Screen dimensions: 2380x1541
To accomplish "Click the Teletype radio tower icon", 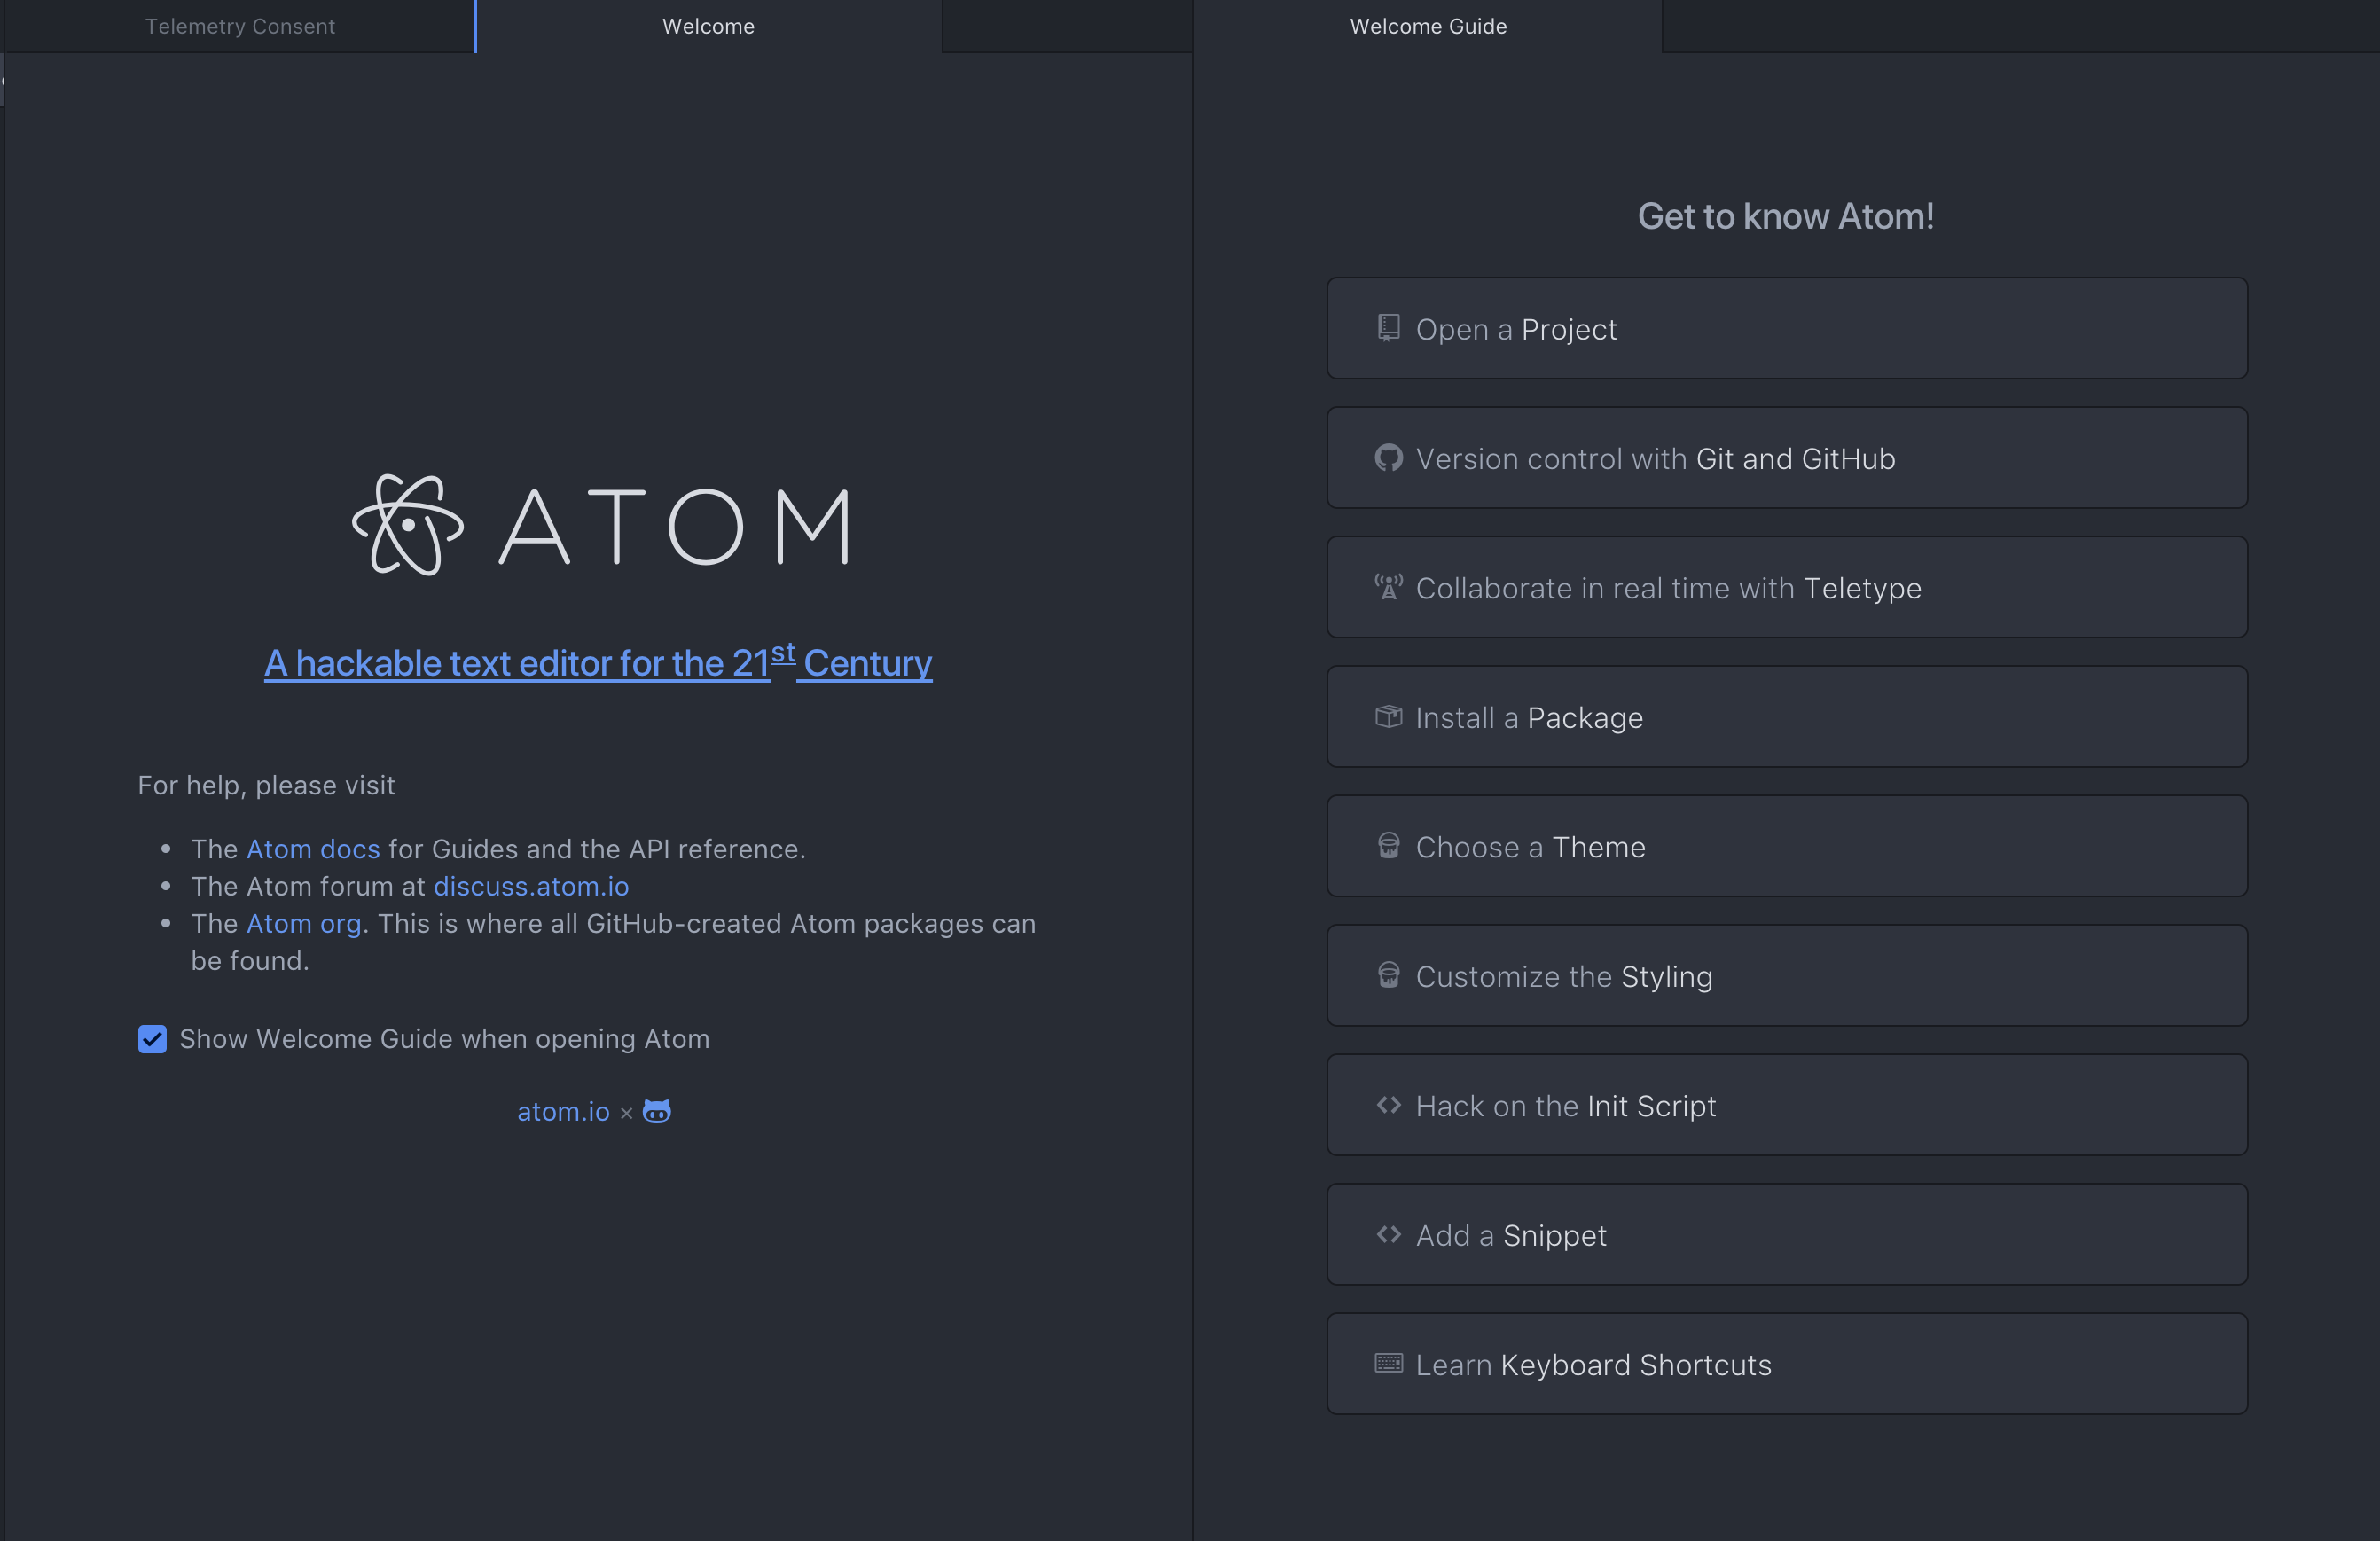I will pos(1388,587).
